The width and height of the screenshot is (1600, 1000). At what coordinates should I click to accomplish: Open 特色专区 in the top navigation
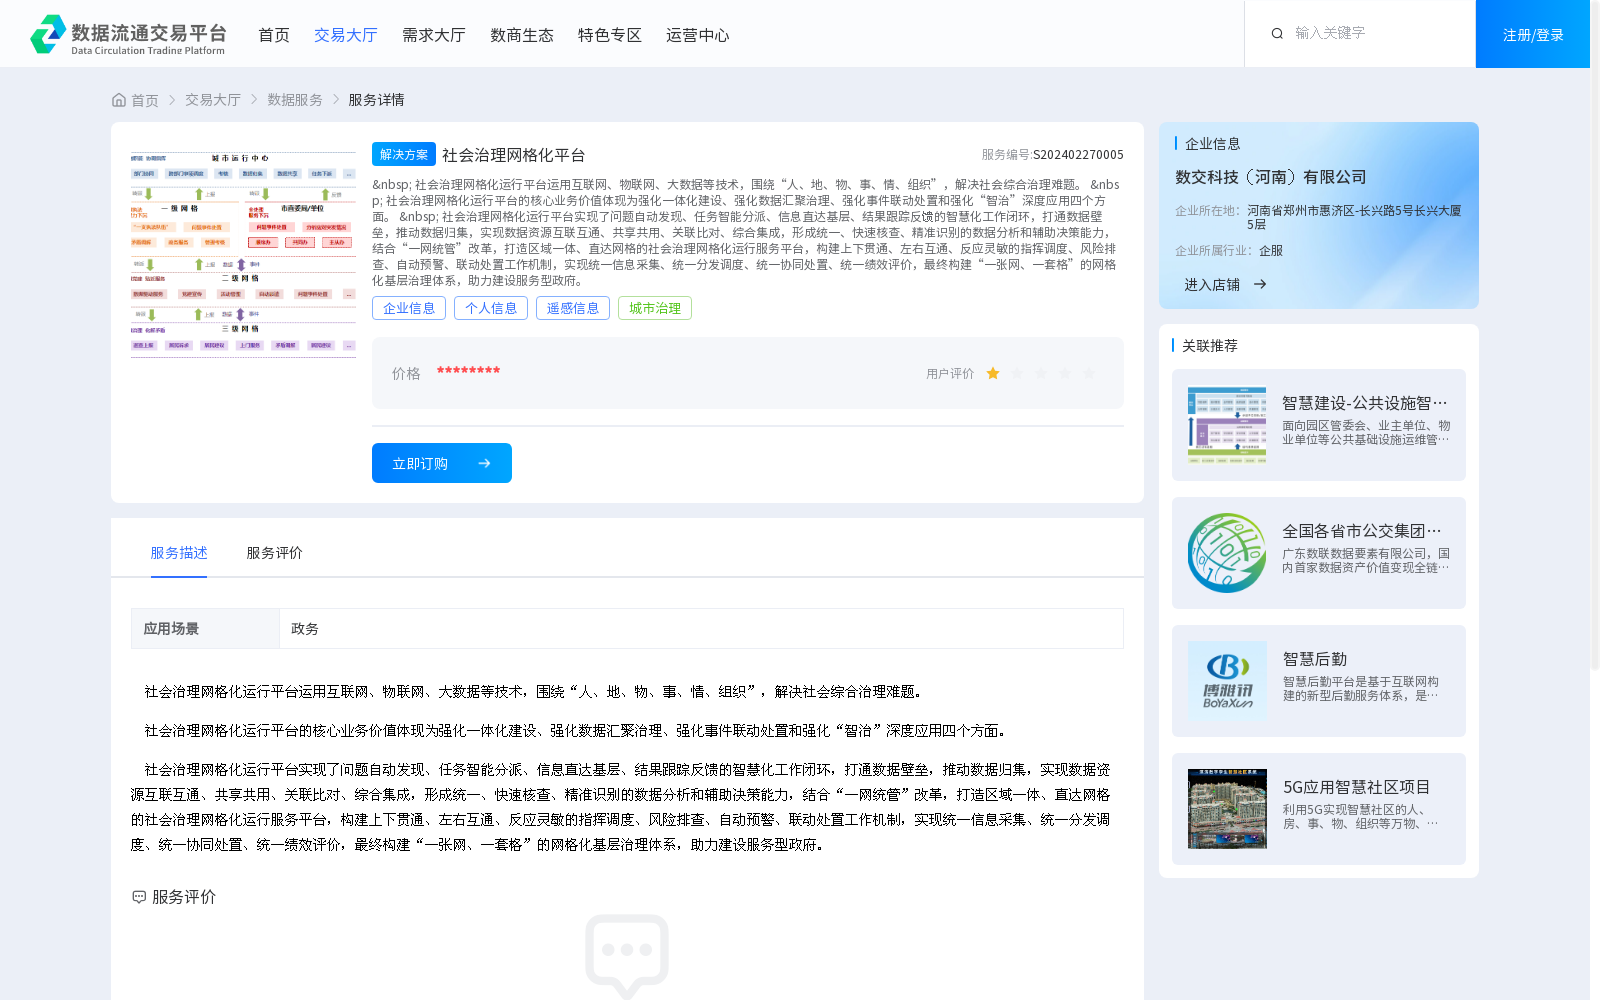coord(610,35)
